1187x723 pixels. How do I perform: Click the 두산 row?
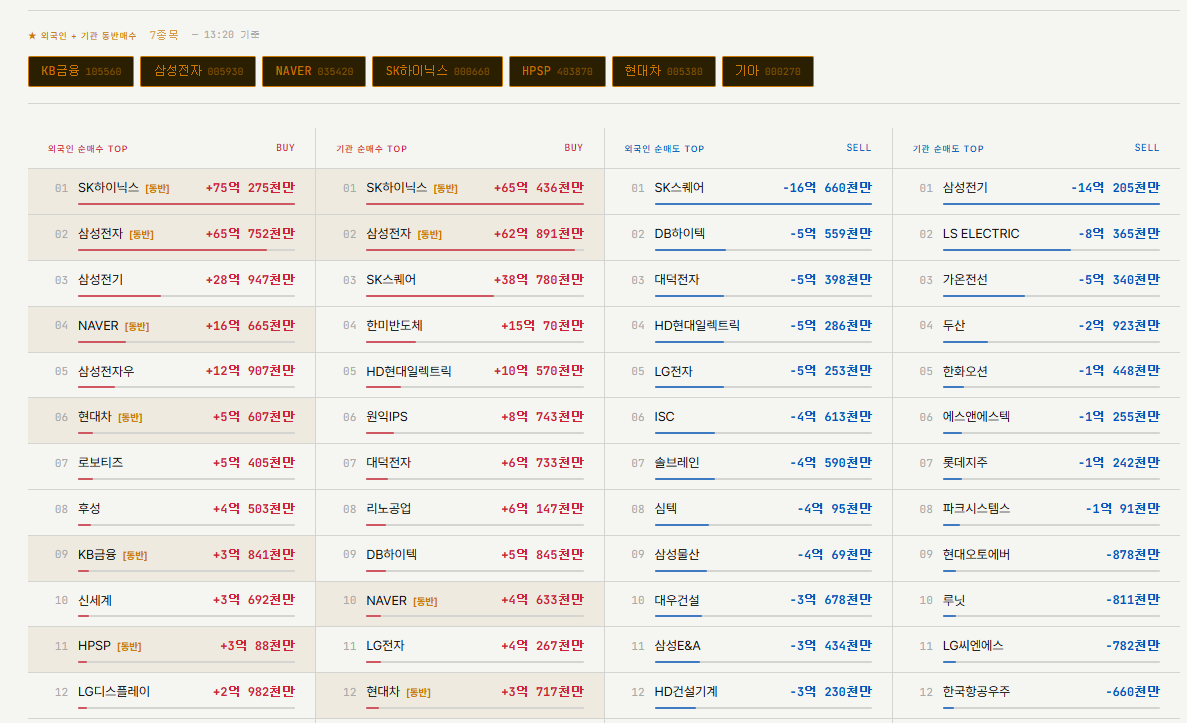[1036, 329]
